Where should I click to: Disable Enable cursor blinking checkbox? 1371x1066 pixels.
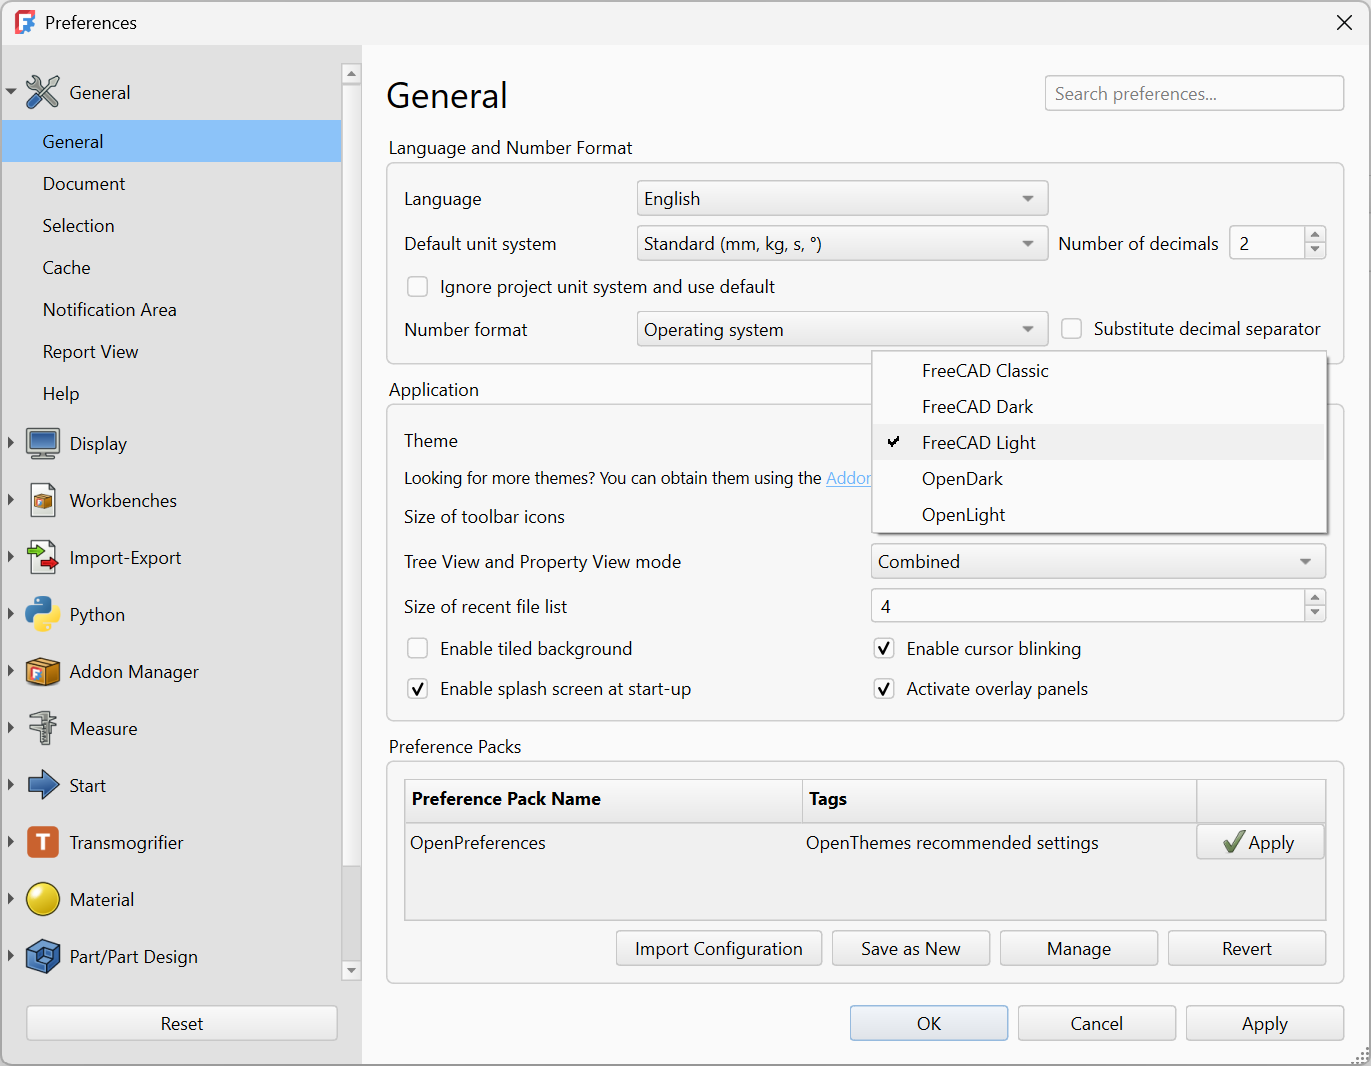[884, 649]
